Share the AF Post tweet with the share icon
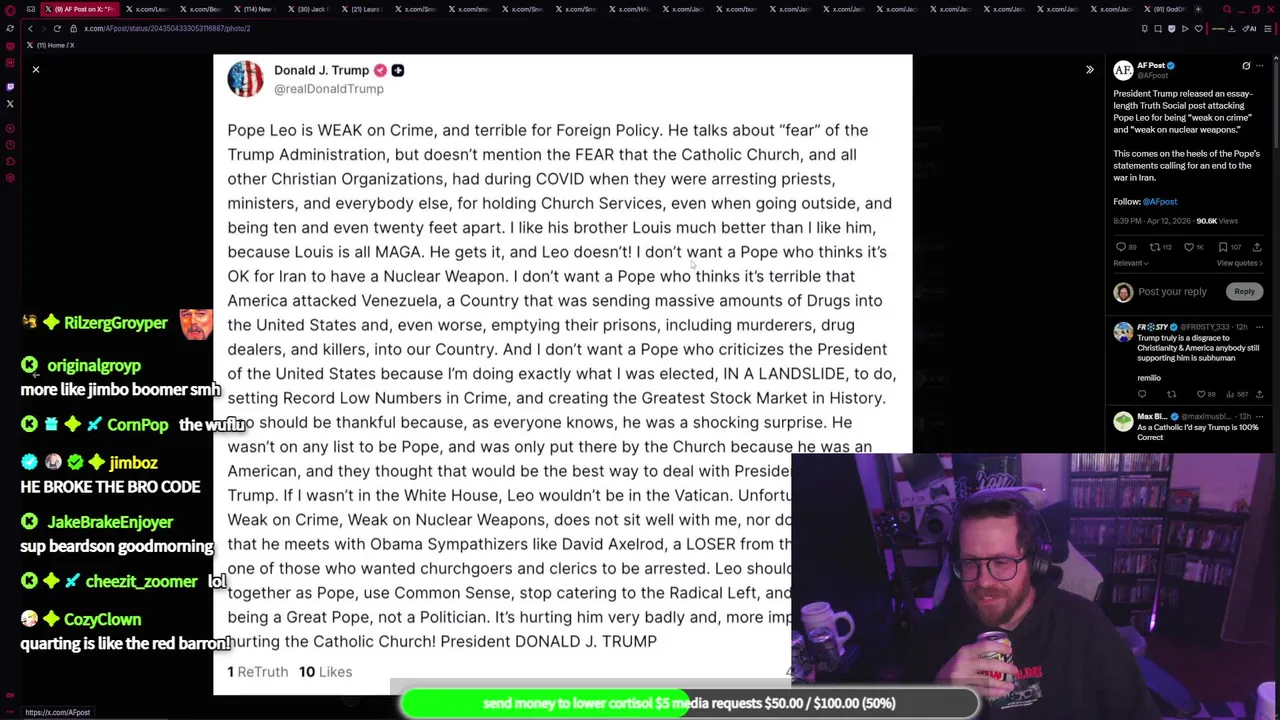1280x720 pixels. click(1257, 247)
